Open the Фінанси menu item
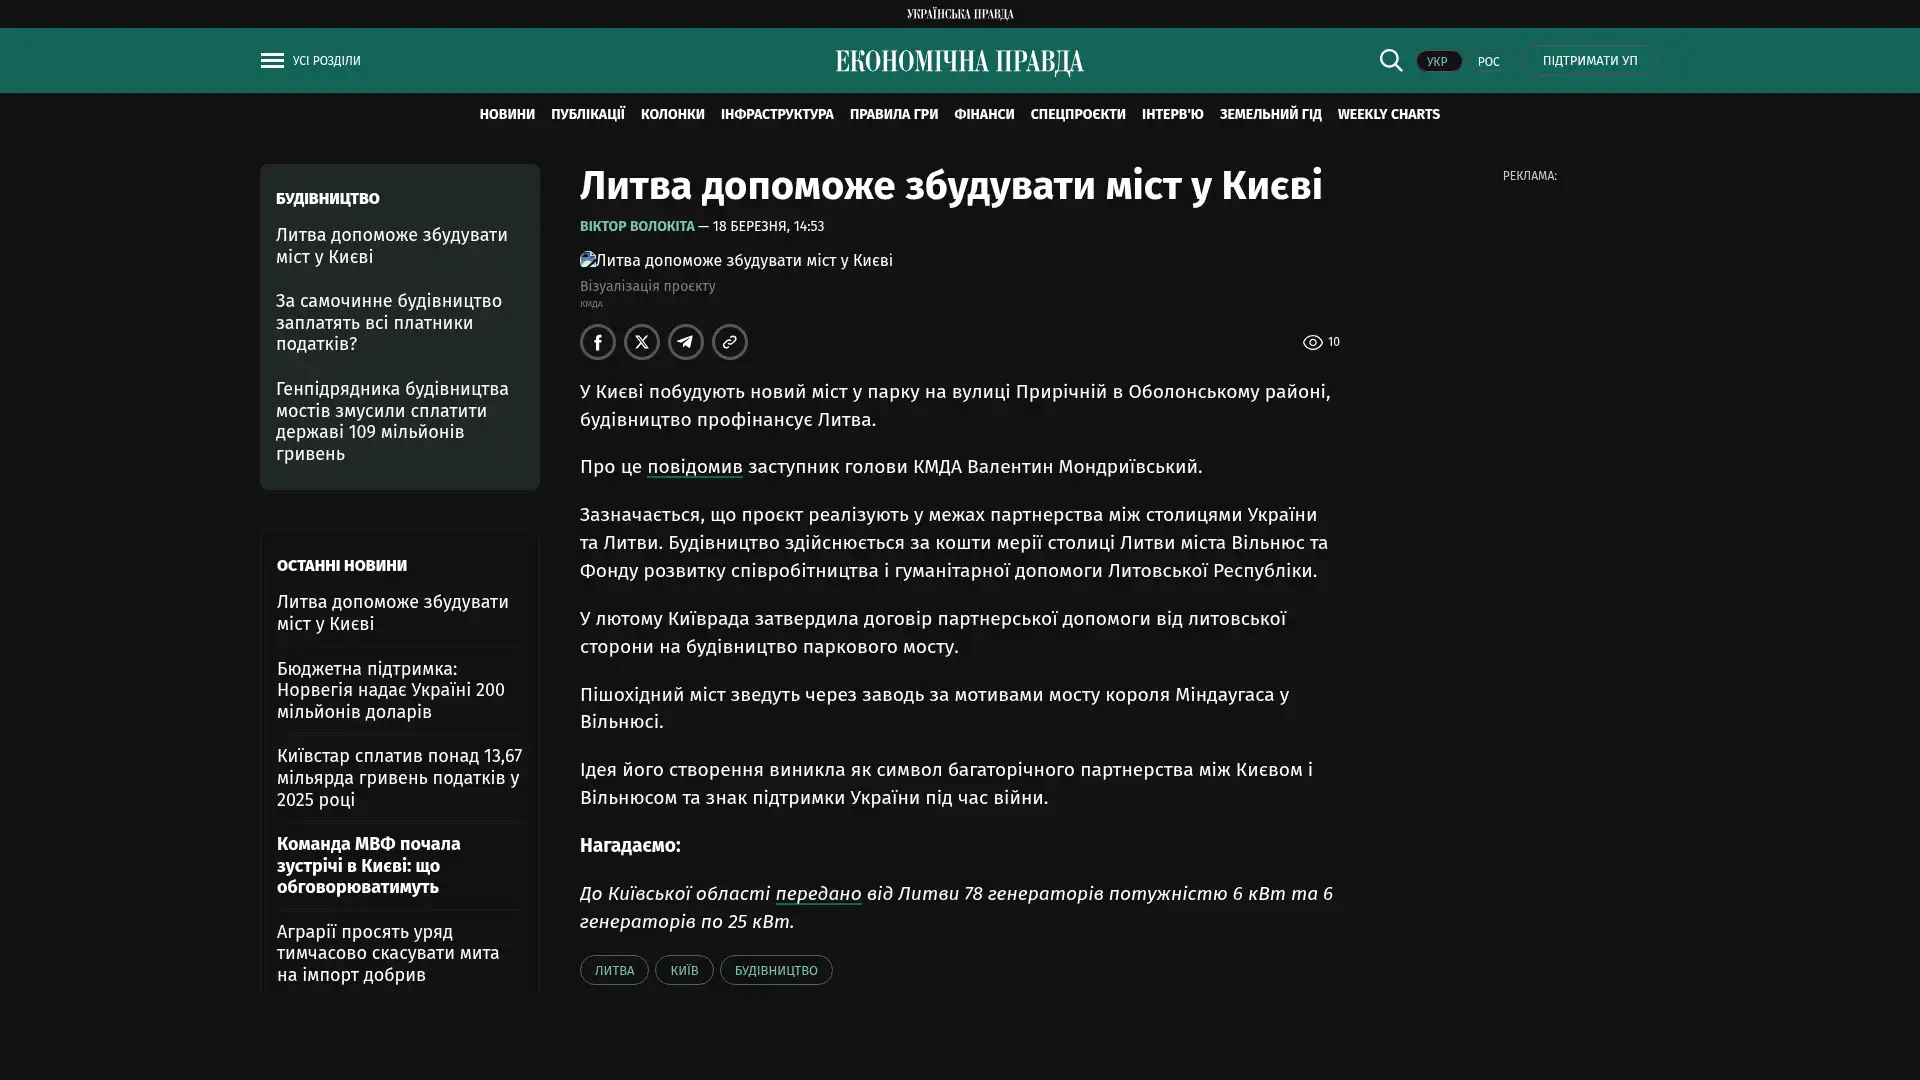Image resolution: width=1920 pixels, height=1080 pixels. click(983, 115)
